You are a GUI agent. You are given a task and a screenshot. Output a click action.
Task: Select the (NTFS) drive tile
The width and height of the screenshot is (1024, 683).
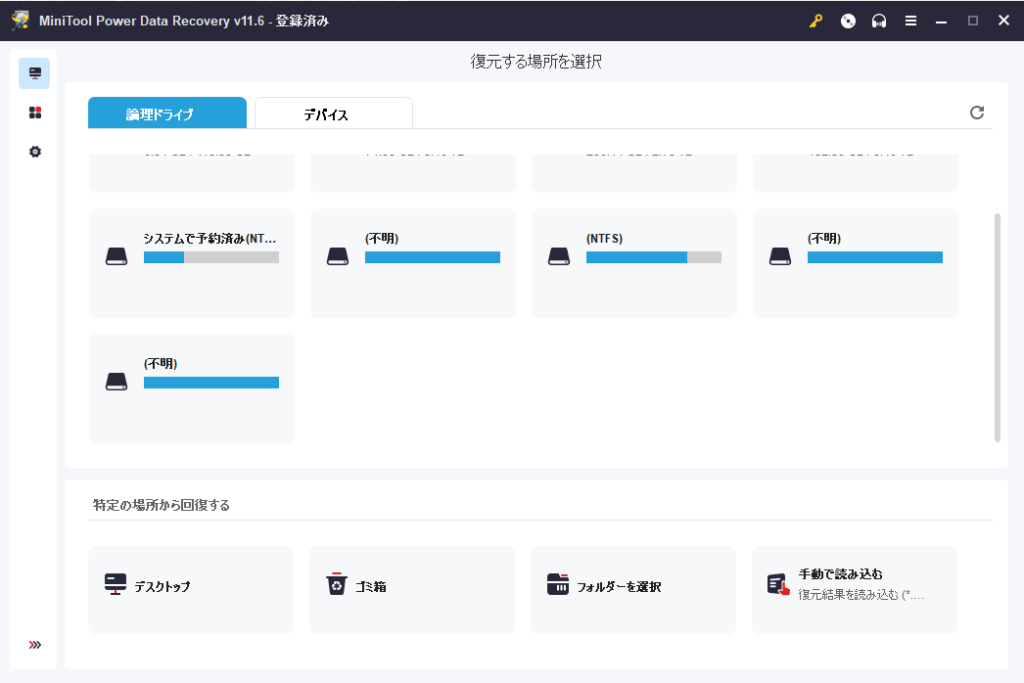[634, 263]
